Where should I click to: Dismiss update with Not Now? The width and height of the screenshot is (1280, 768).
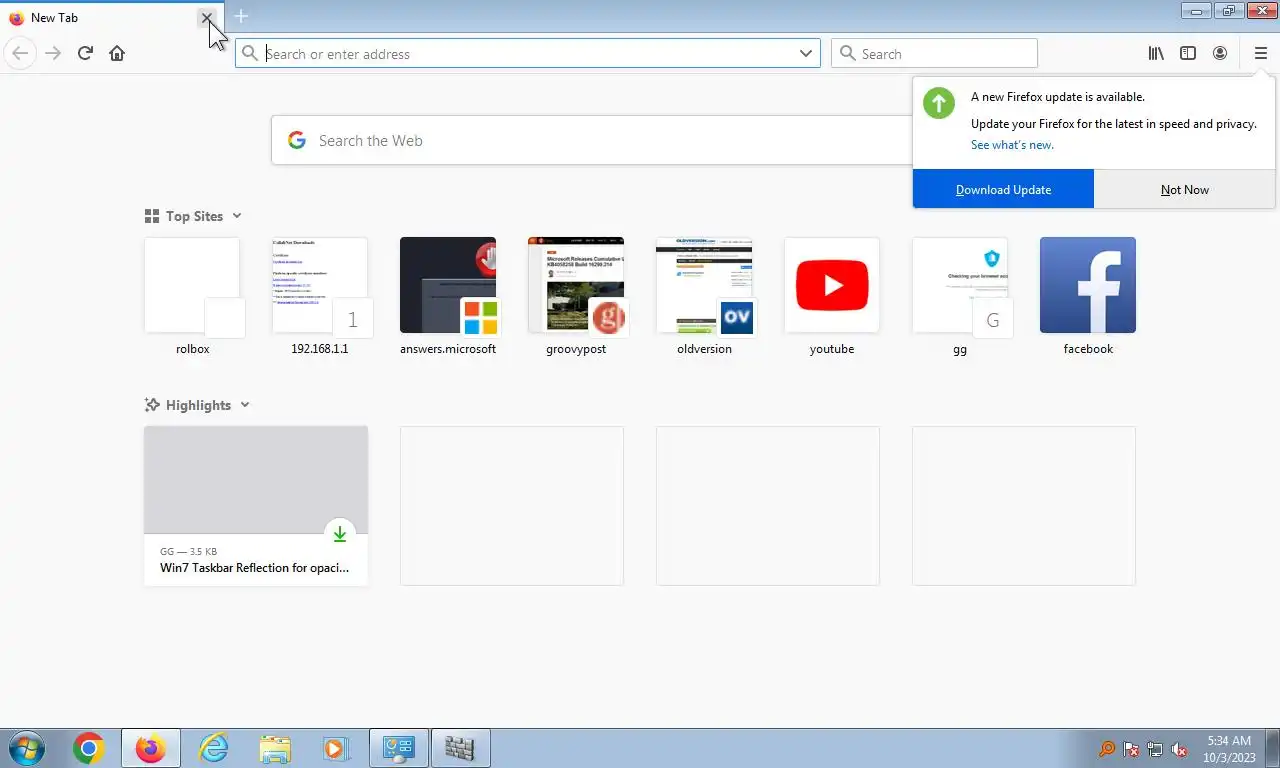pyautogui.click(x=1185, y=189)
